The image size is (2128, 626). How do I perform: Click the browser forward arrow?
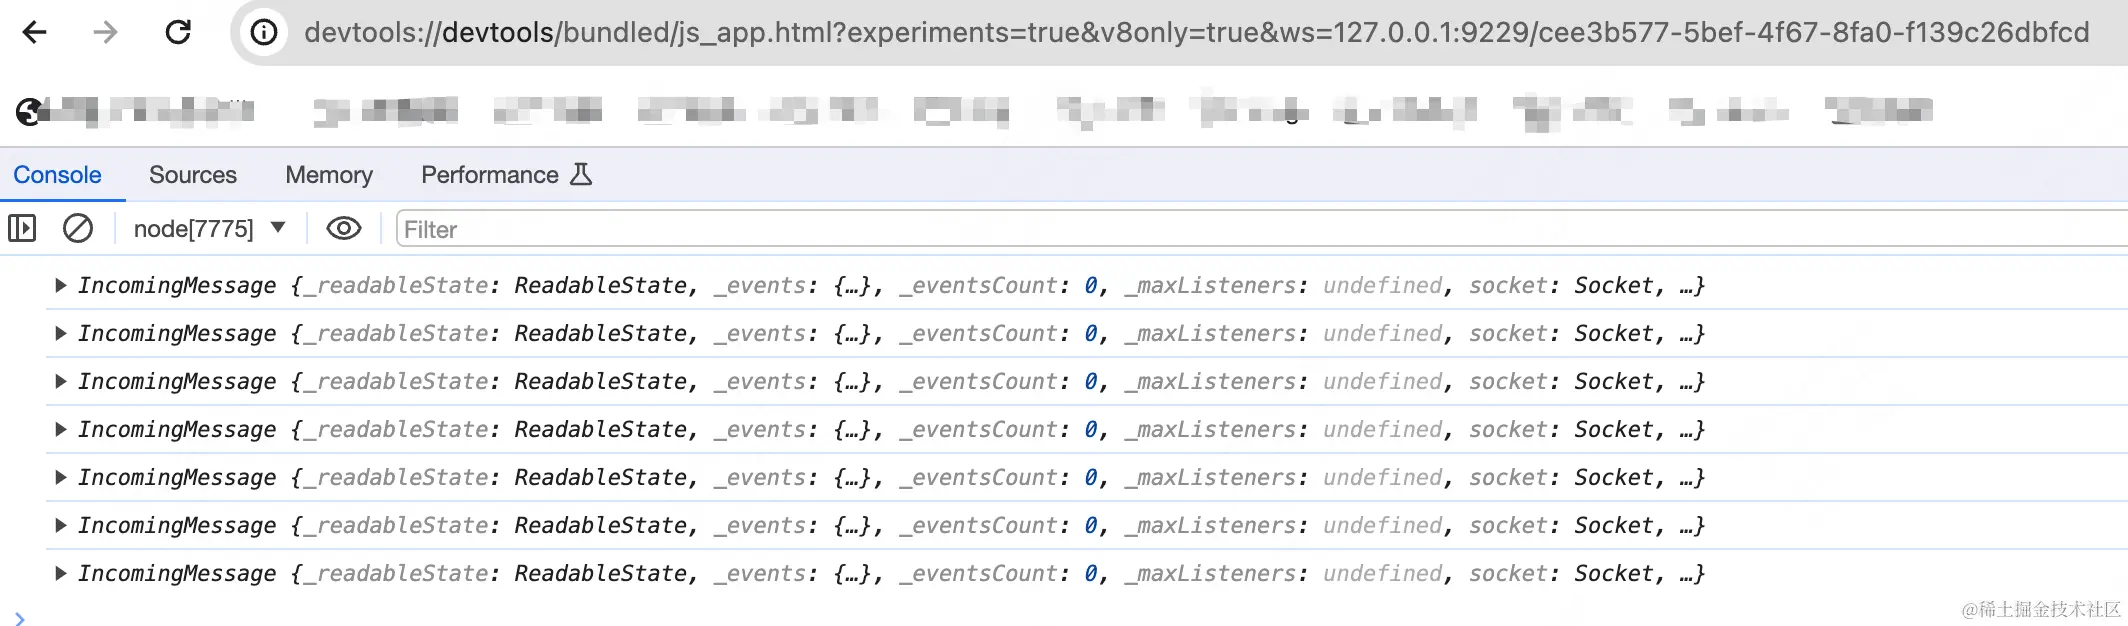[x=105, y=33]
